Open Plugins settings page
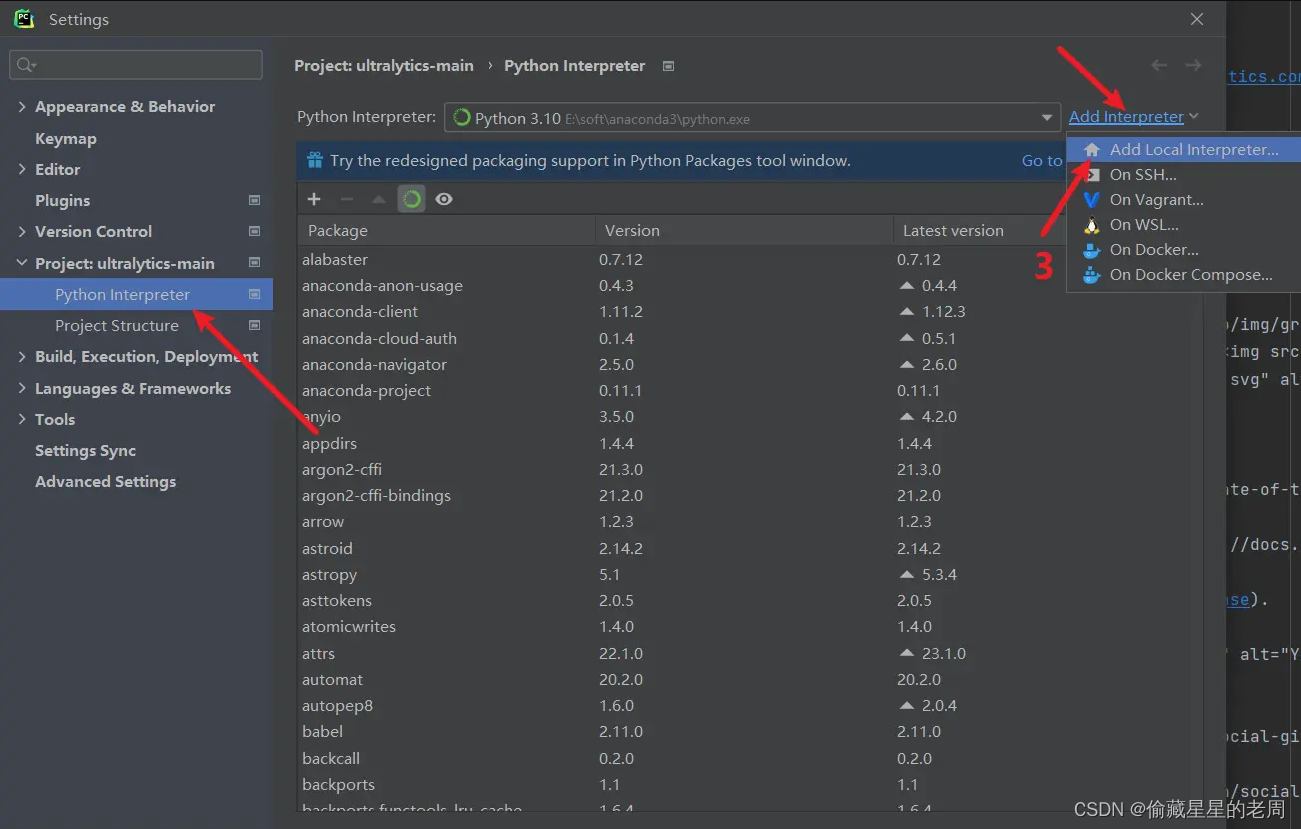Screen dimensions: 1301x829 click(62, 200)
